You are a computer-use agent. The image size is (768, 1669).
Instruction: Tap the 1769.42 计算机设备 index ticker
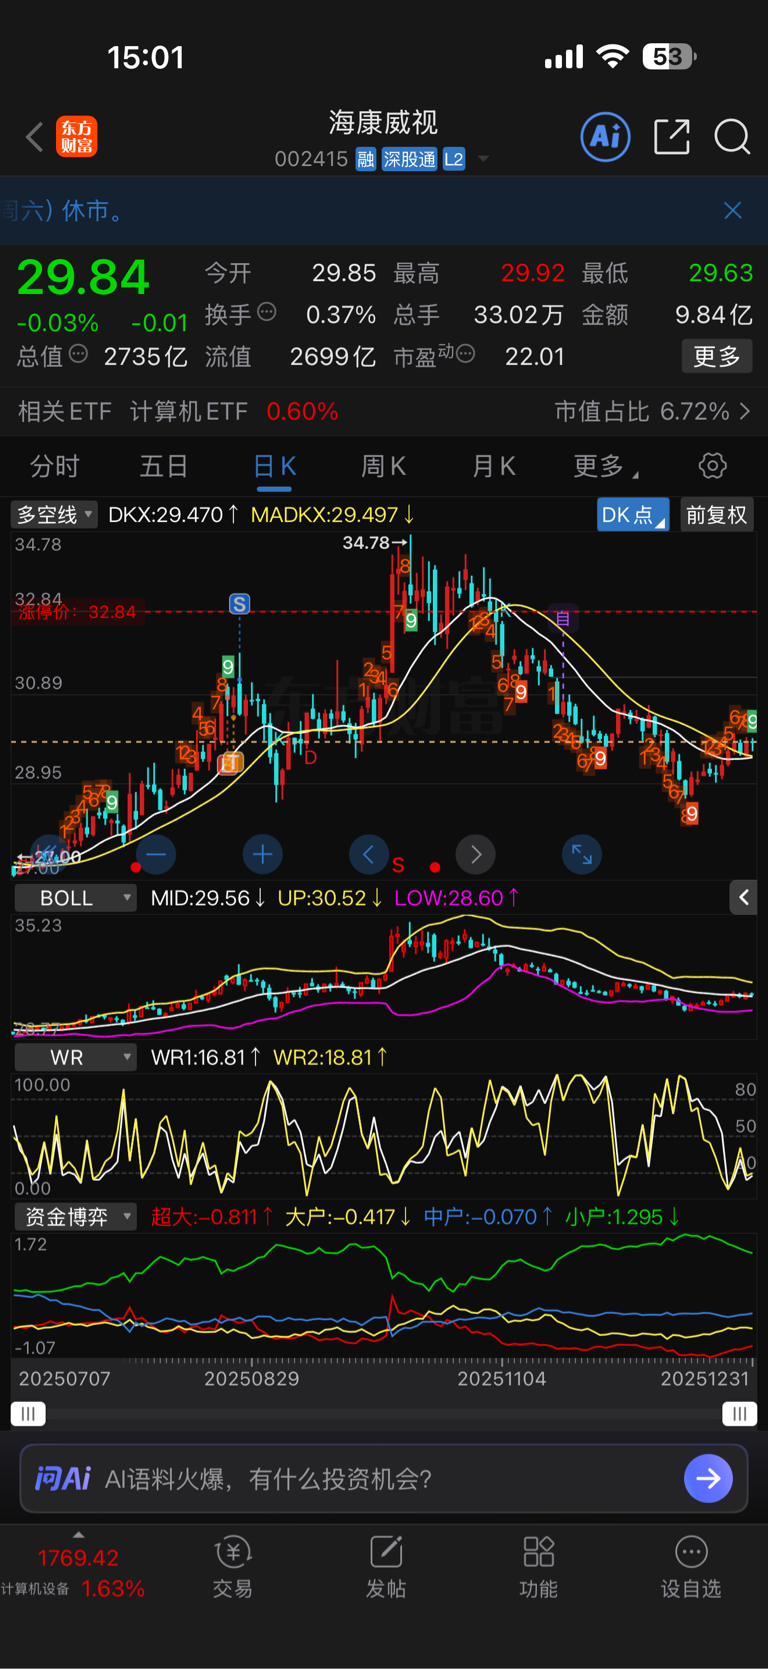click(77, 1572)
